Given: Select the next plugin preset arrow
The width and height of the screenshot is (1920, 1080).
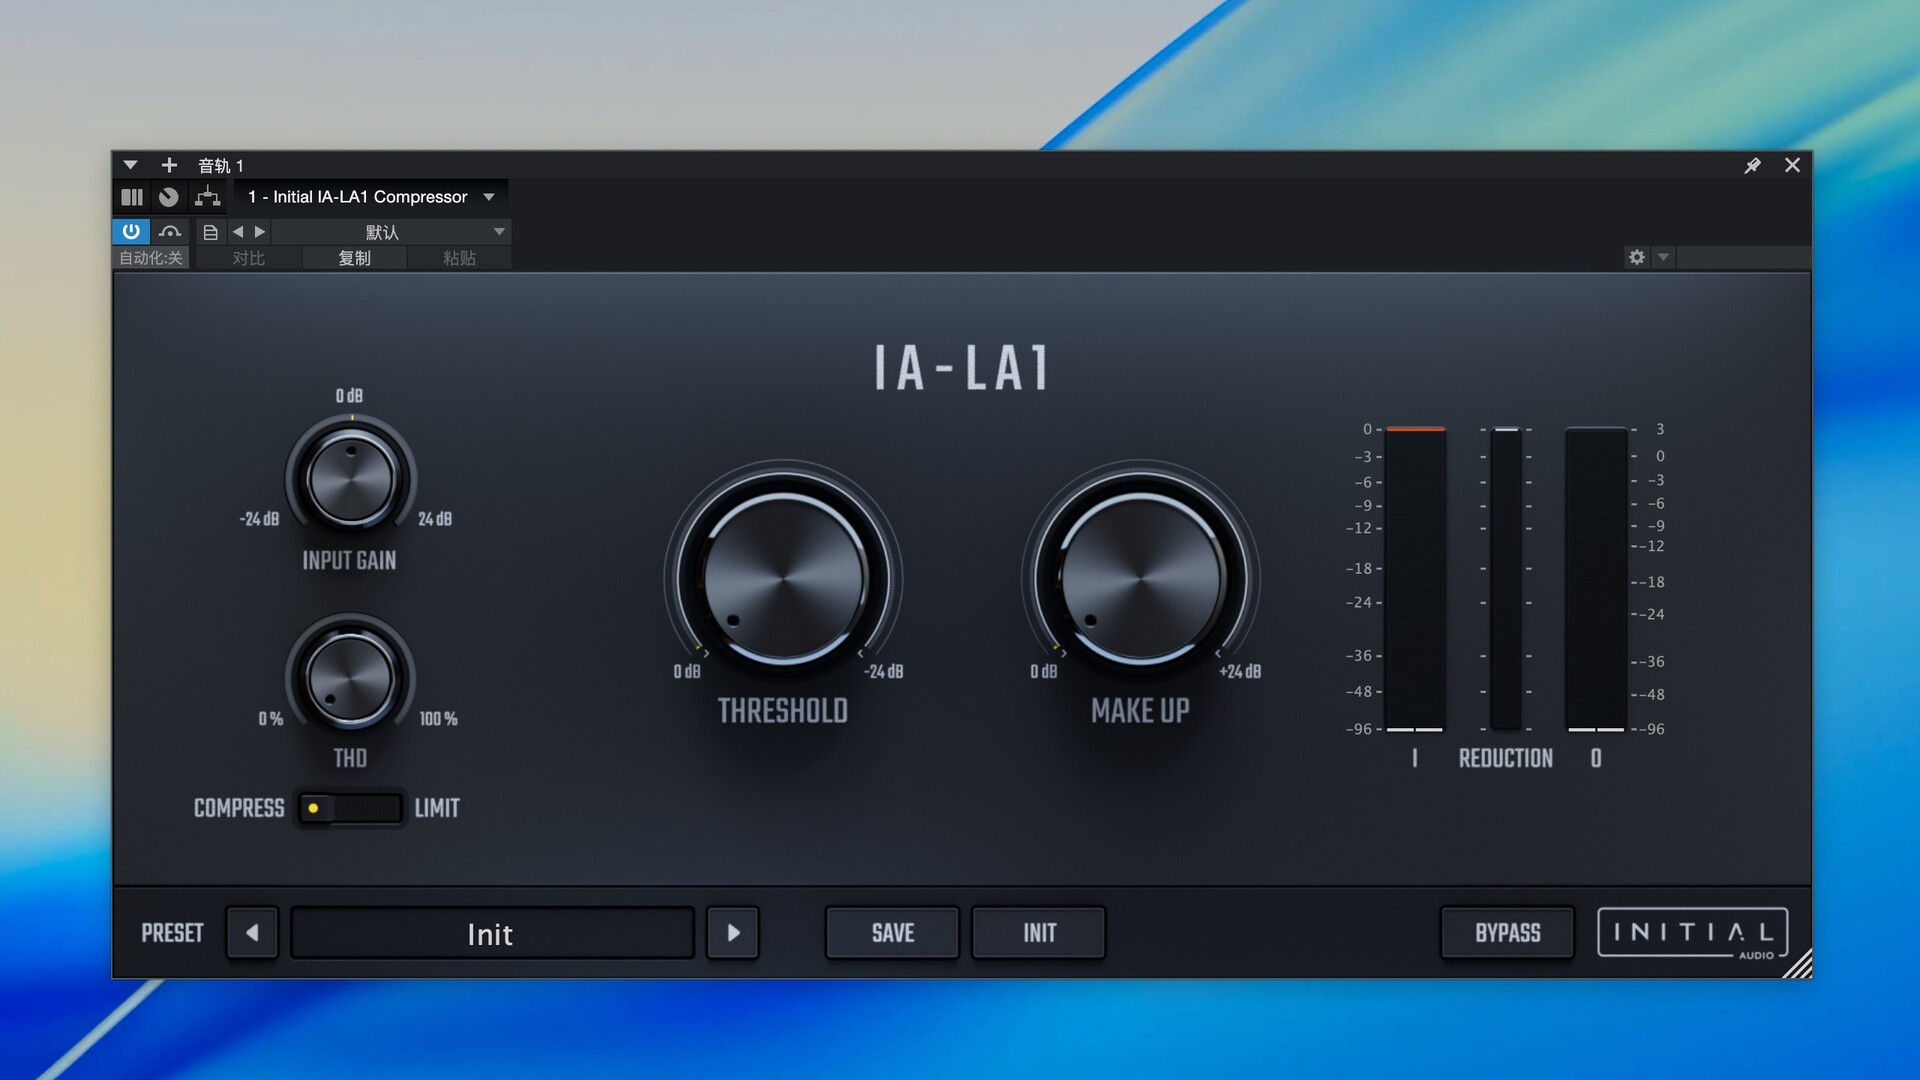Looking at the screenshot, I should point(733,933).
